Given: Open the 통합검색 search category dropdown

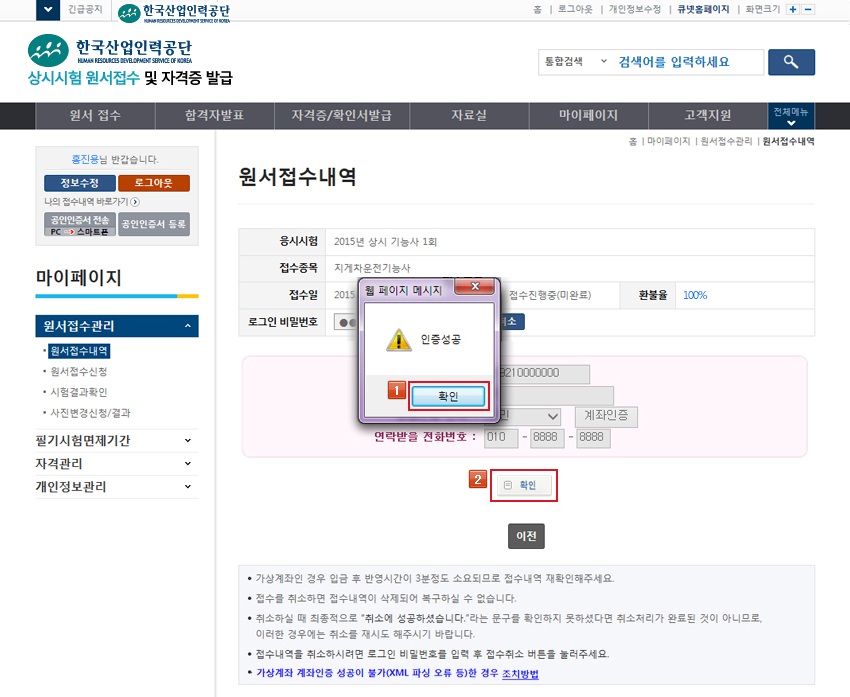Looking at the screenshot, I should click(574, 62).
